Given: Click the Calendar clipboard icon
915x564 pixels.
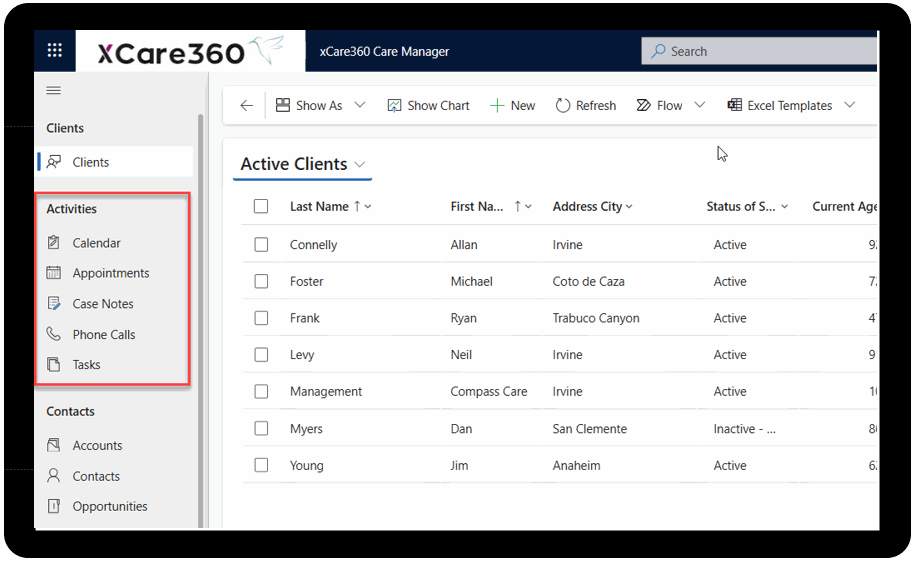Looking at the screenshot, I should pos(54,242).
